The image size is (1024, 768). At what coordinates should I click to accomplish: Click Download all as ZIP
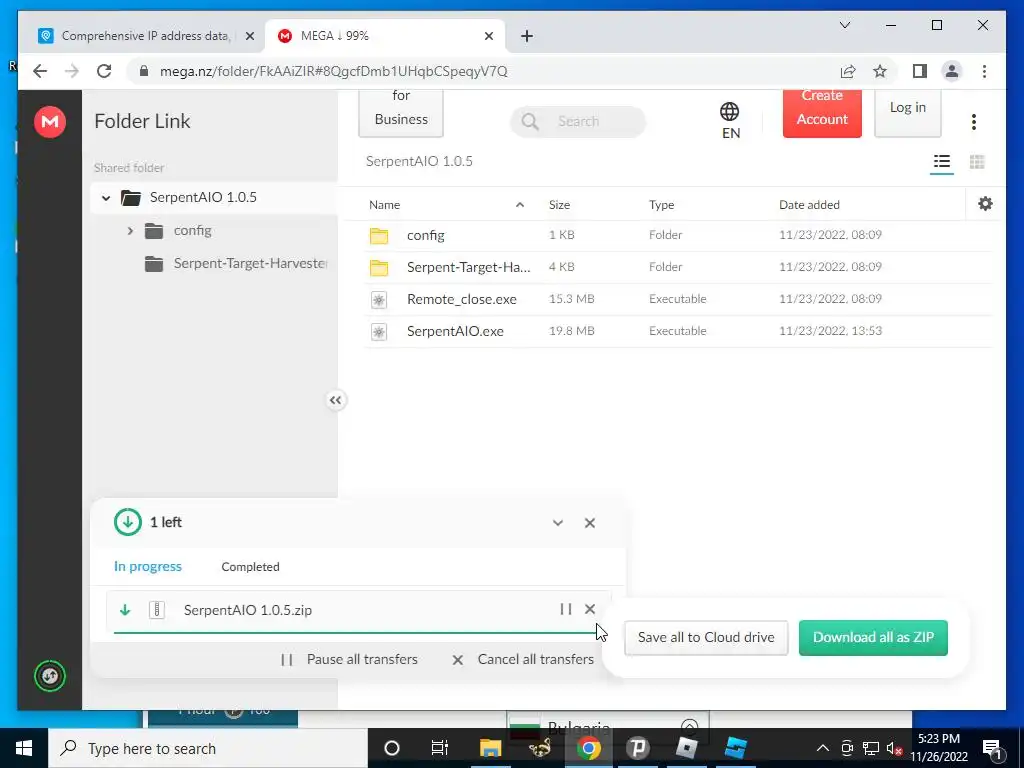(x=873, y=637)
